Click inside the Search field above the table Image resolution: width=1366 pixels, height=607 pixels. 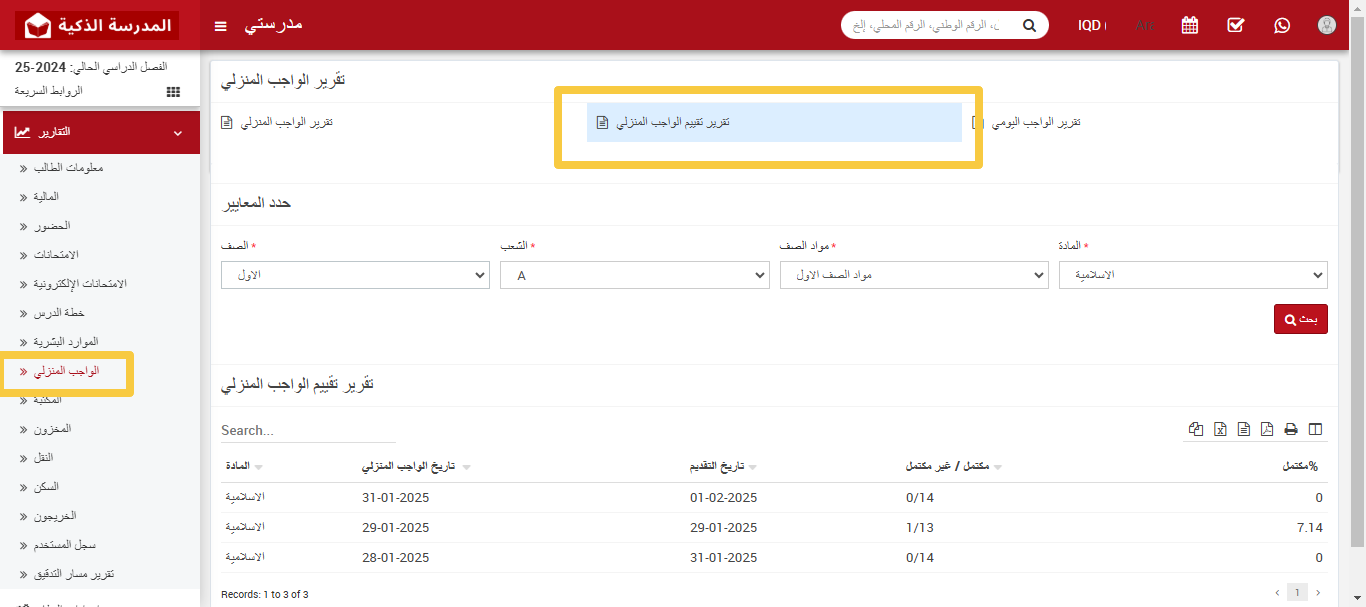[300, 431]
